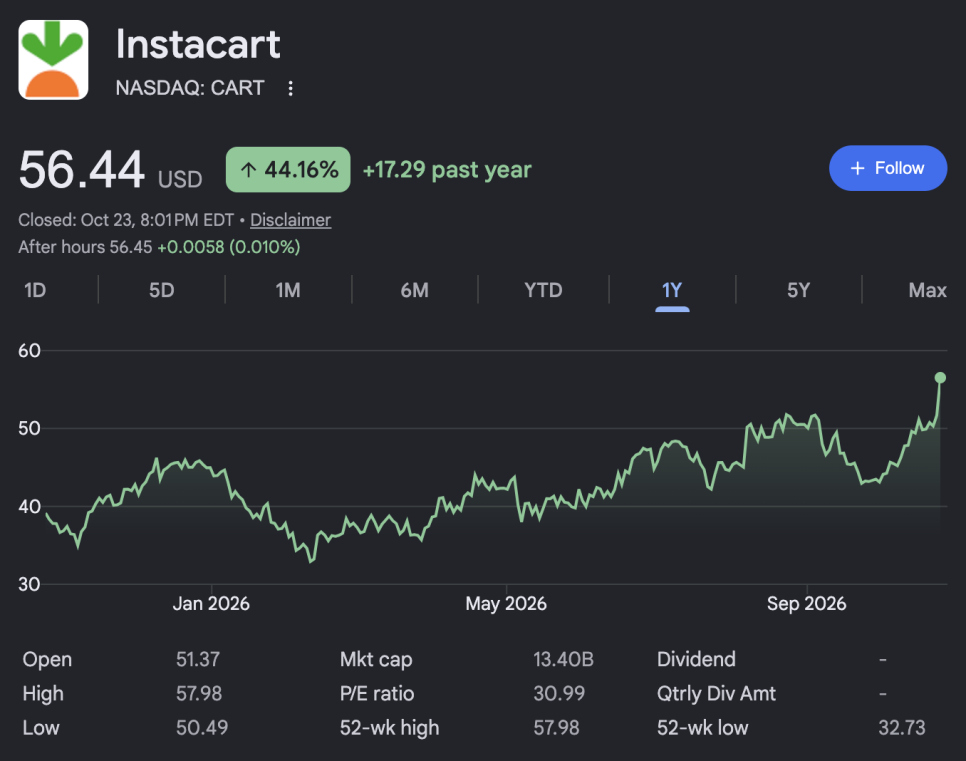Open the three-dot more options menu
The width and height of the screenshot is (966, 761).
(x=290, y=89)
